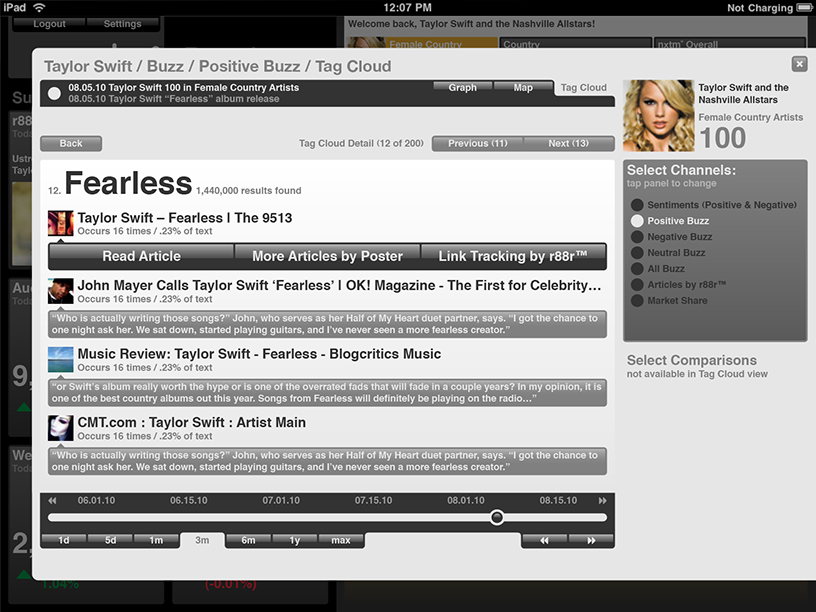Select Articles by r88r channel
Image resolution: width=816 pixels, height=612 pixels.
679,285
